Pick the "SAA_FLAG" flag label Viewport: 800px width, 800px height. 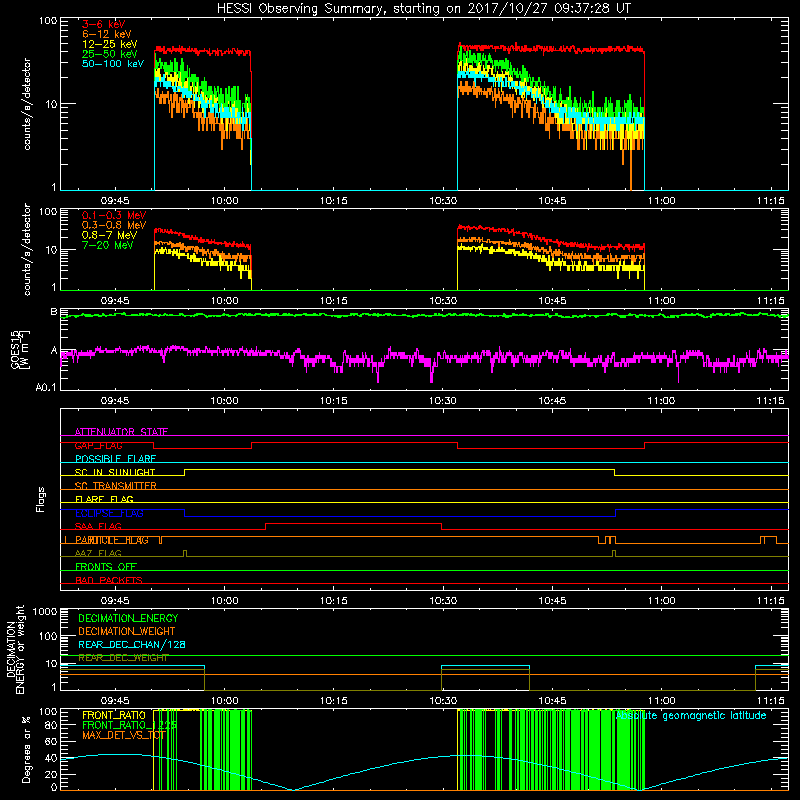pyautogui.click(x=98, y=526)
